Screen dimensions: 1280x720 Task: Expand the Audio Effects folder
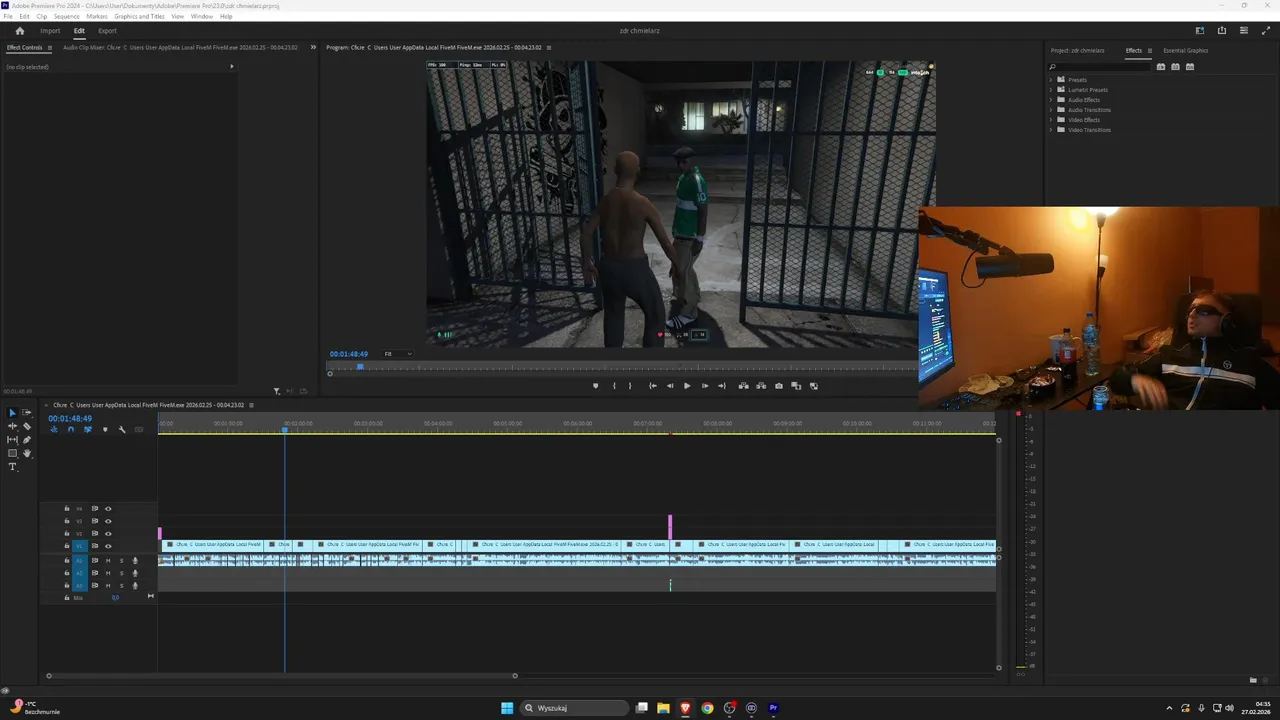point(1051,100)
